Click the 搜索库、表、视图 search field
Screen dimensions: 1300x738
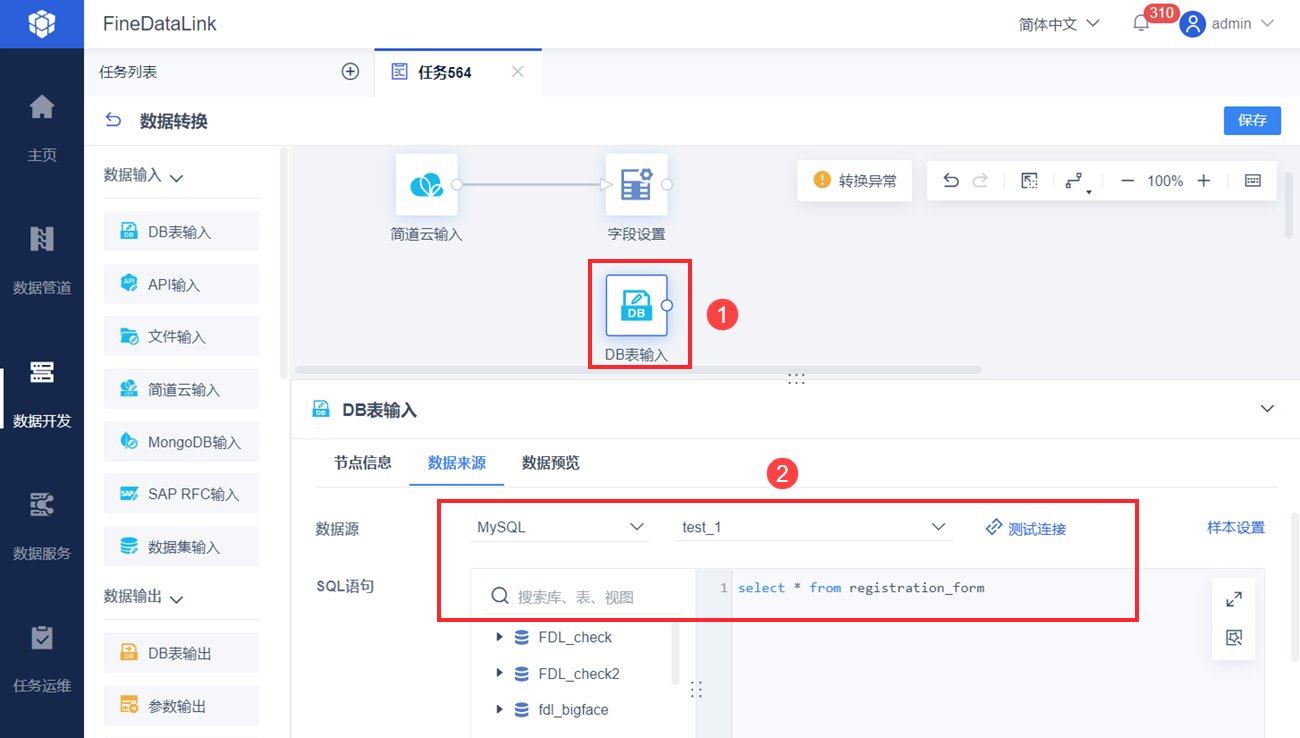(x=584, y=597)
